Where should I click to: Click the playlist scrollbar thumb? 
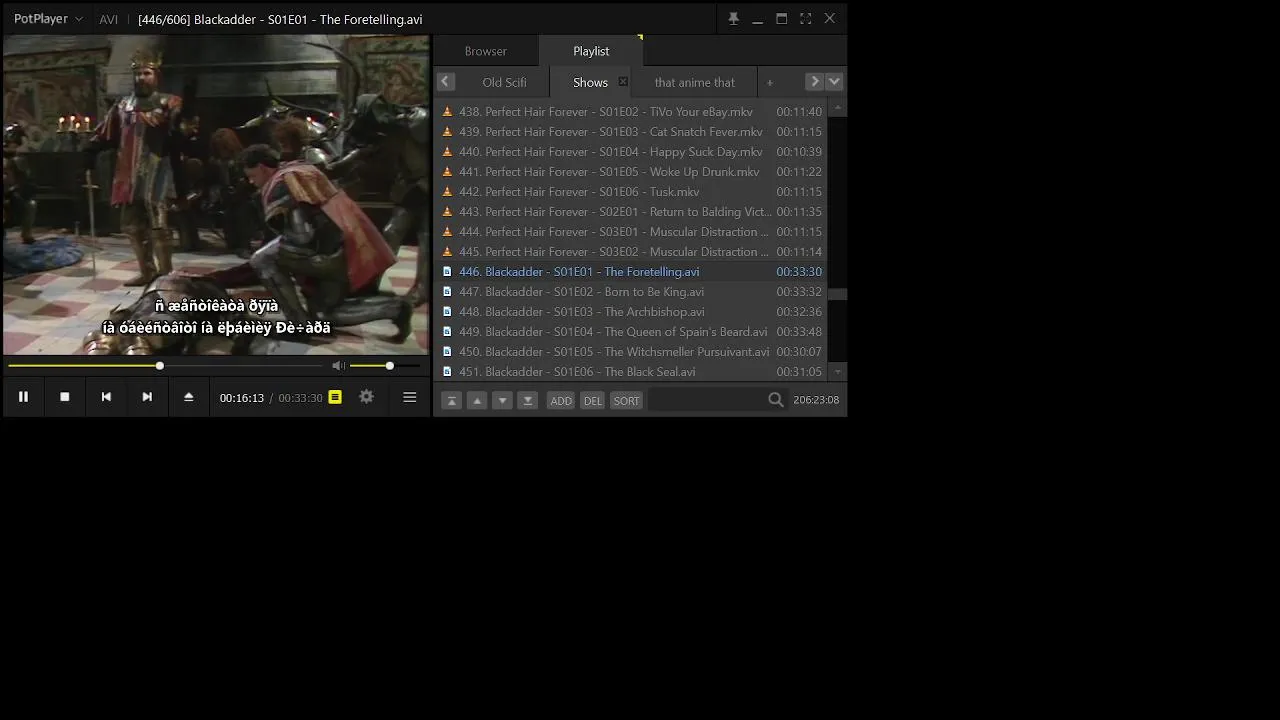click(837, 294)
